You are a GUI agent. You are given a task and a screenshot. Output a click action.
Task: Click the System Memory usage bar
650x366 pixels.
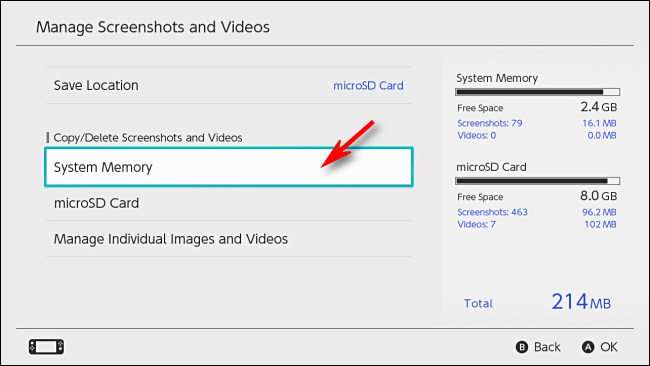pos(538,92)
